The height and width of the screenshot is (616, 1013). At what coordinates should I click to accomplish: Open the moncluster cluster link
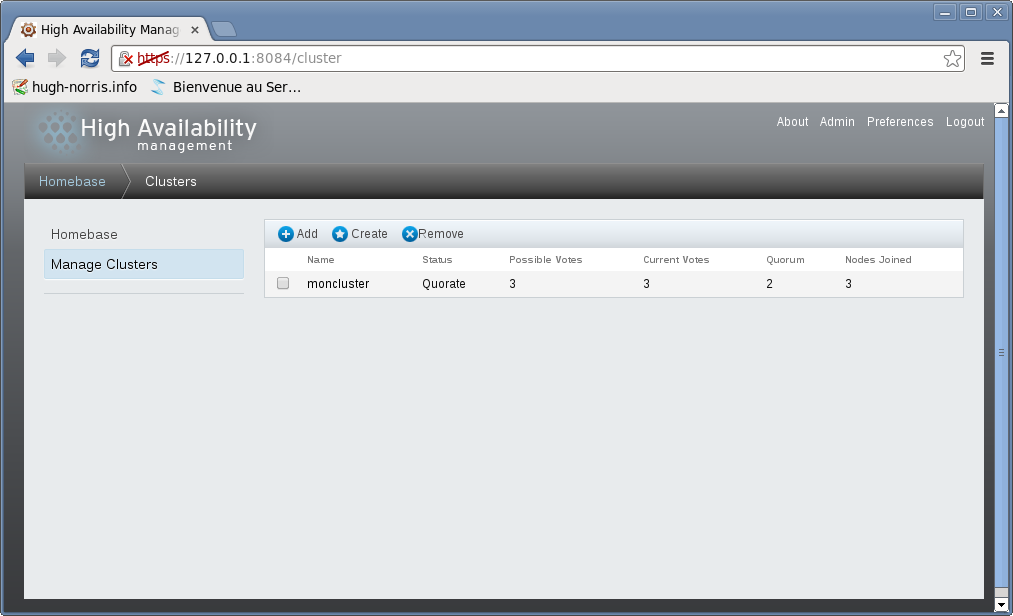338,284
